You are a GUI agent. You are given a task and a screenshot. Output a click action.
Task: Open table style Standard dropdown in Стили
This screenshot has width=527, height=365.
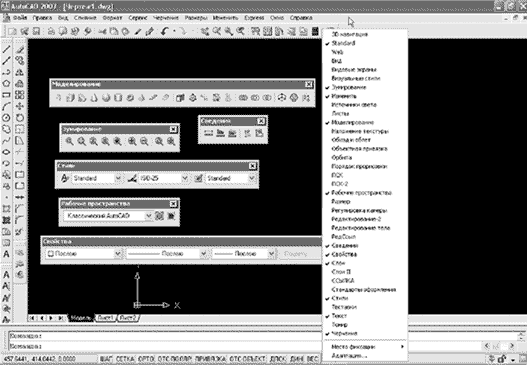(252, 178)
